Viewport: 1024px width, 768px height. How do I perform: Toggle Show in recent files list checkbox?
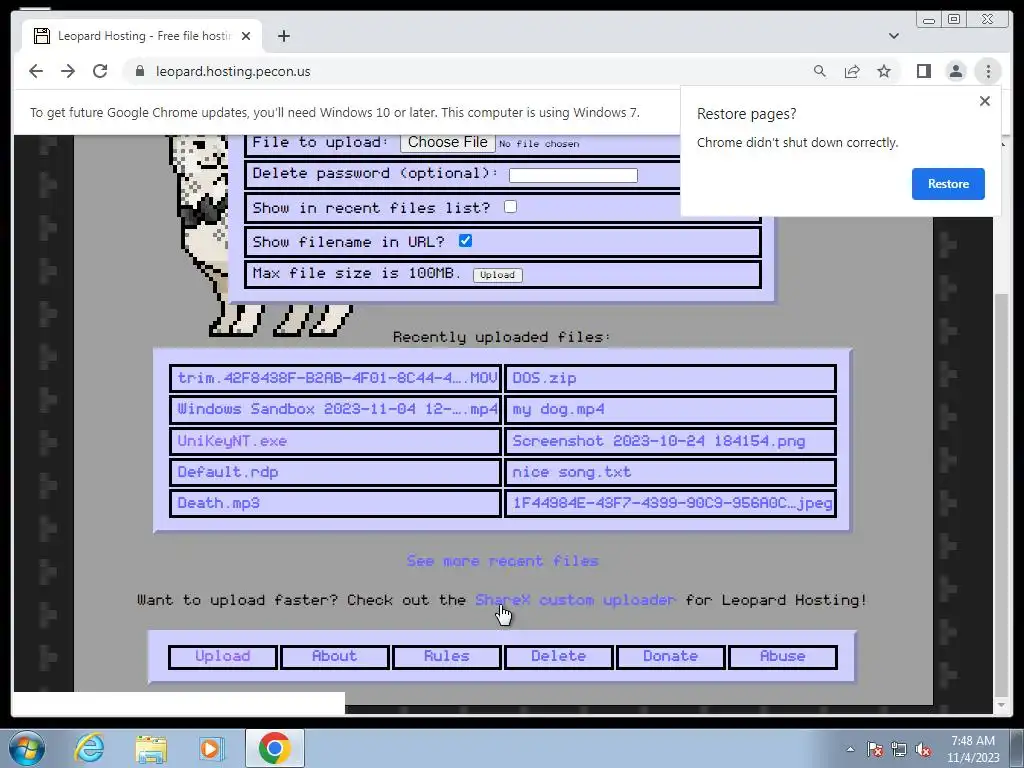pos(511,206)
